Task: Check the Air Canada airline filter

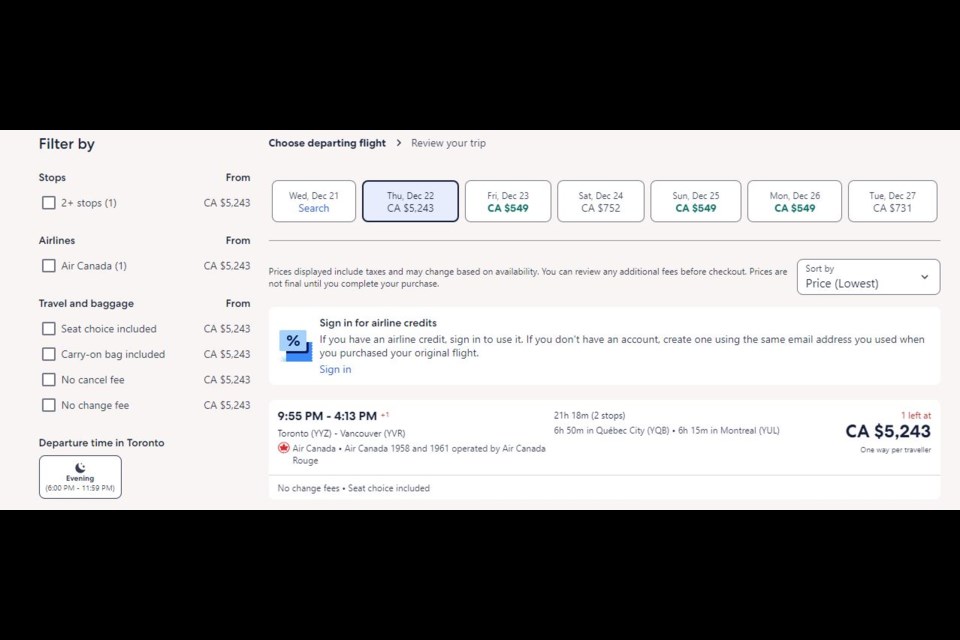Action: coord(48,266)
